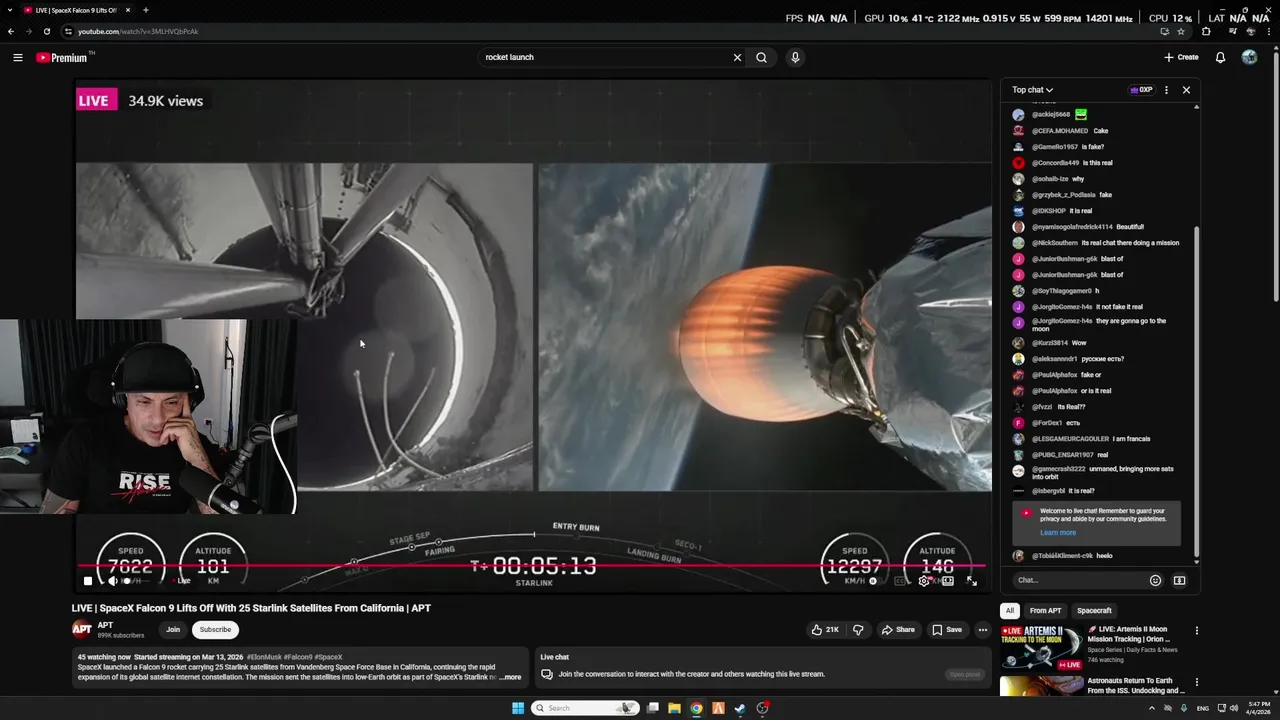The height and width of the screenshot is (720, 1280).
Task: Expand the Top chat dropdown
Action: pyautogui.click(x=1032, y=90)
